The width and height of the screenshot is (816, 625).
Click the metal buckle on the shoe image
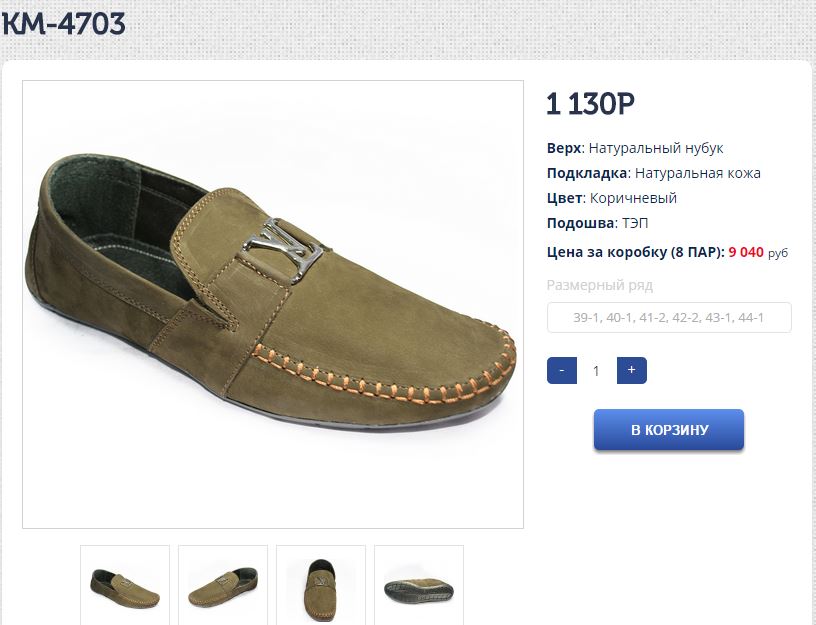(281, 246)
